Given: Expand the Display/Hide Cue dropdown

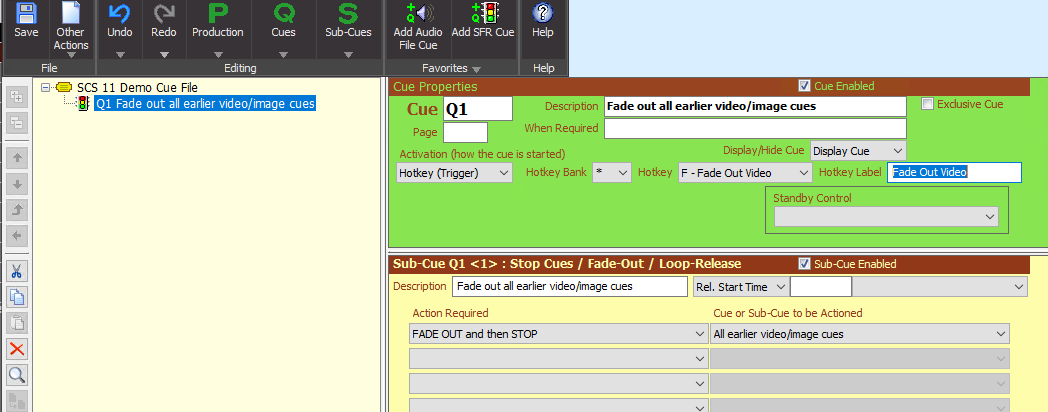Looking at the screenshot, I should point(858,151).
